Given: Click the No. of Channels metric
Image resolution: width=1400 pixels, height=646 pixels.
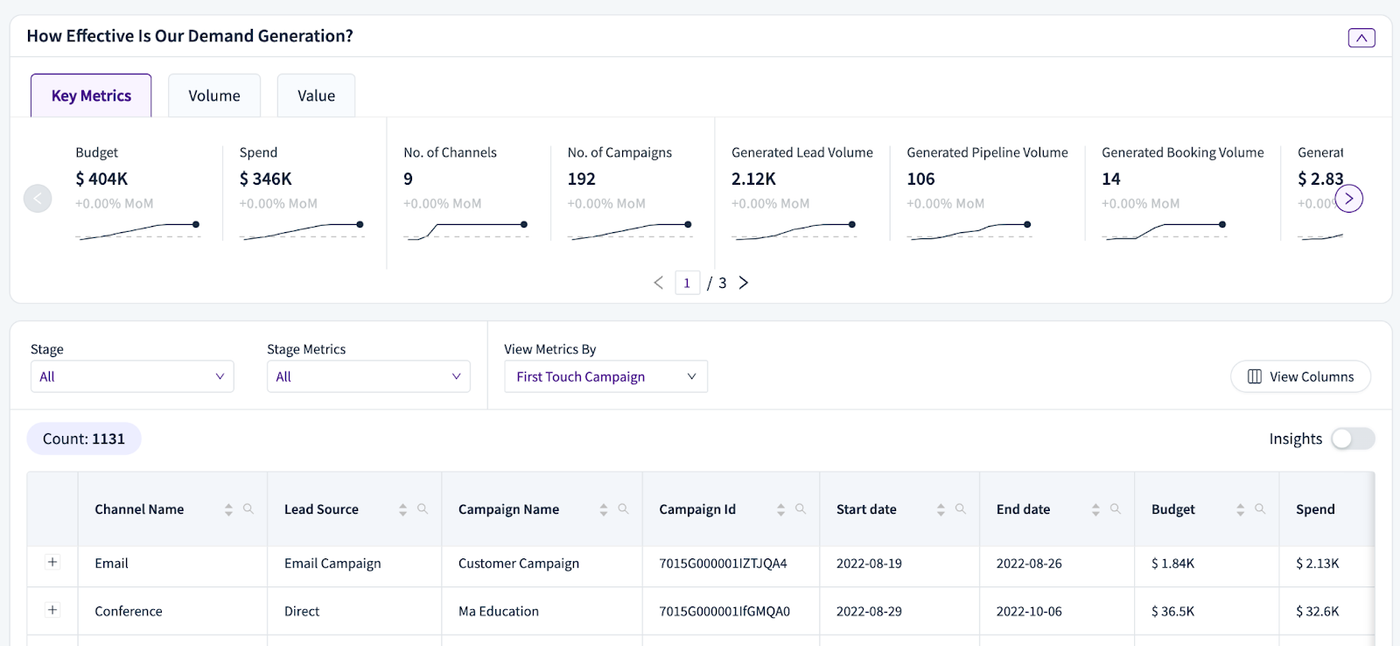Looking at the screenshot, I should click(466, 193).
